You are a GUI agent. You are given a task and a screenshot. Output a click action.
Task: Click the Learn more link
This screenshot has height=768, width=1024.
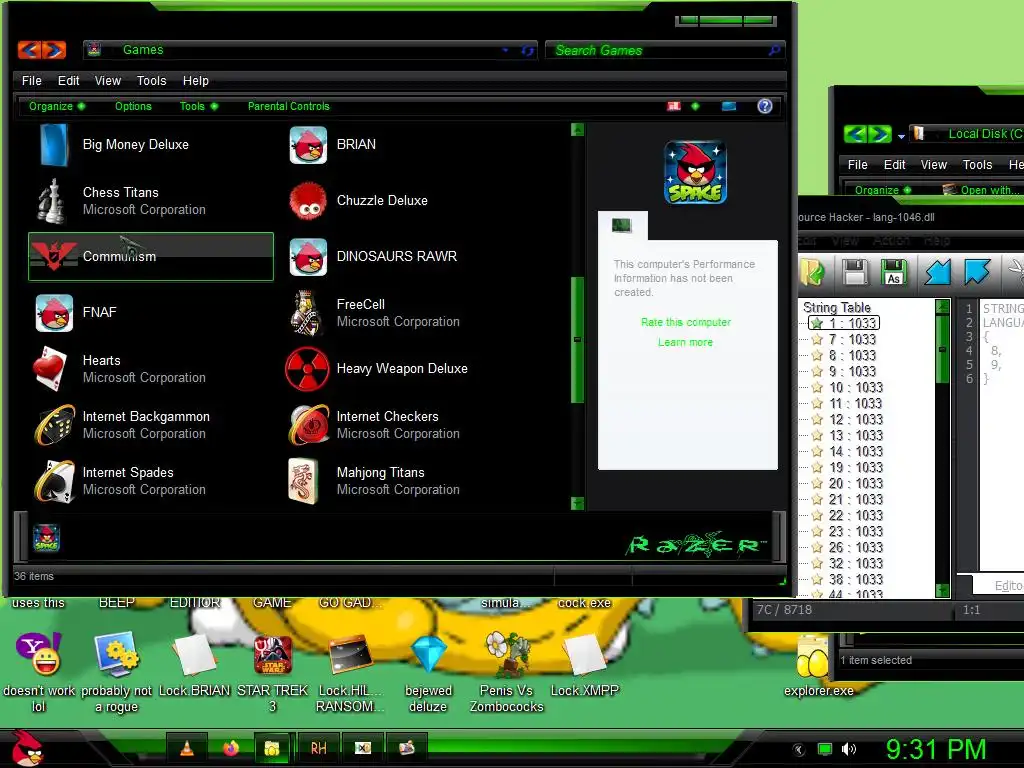685,342
